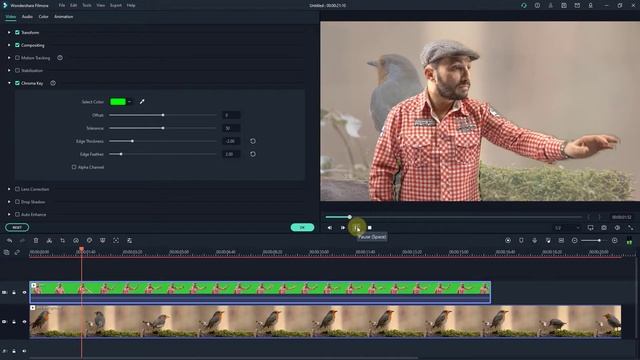This screenshot has width=640, height=360.
Task: Click the green OK button
Action: 302,227
